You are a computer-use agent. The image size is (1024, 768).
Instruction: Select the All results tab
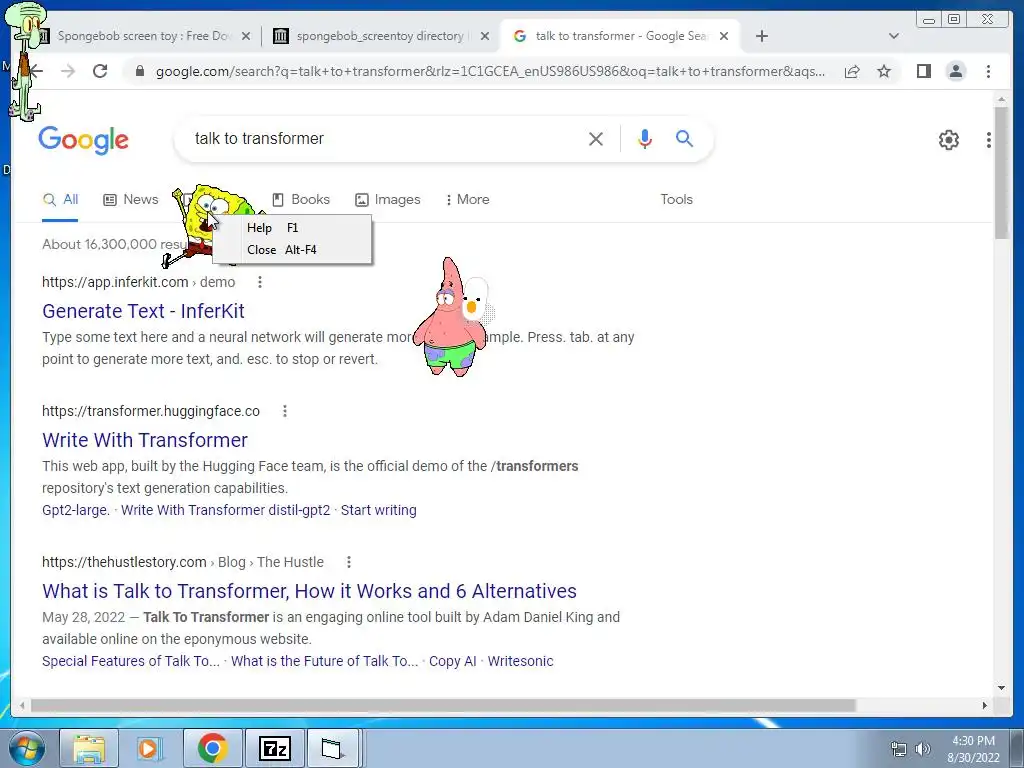coord(60,199)
